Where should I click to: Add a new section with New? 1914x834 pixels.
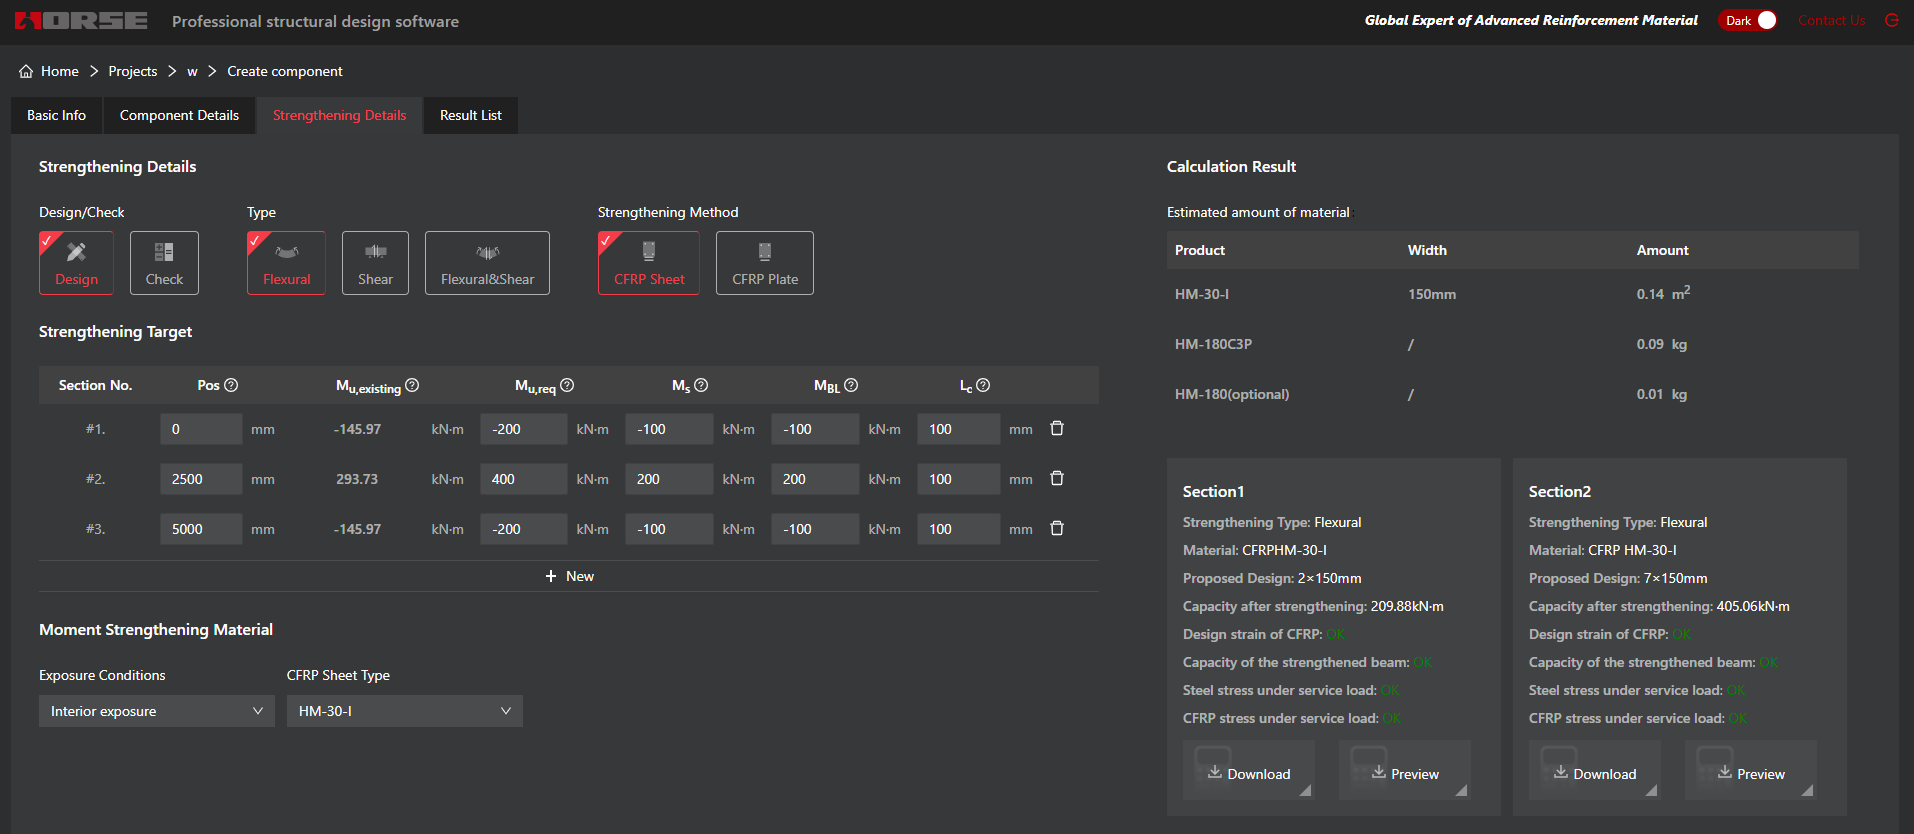(569, 576)
